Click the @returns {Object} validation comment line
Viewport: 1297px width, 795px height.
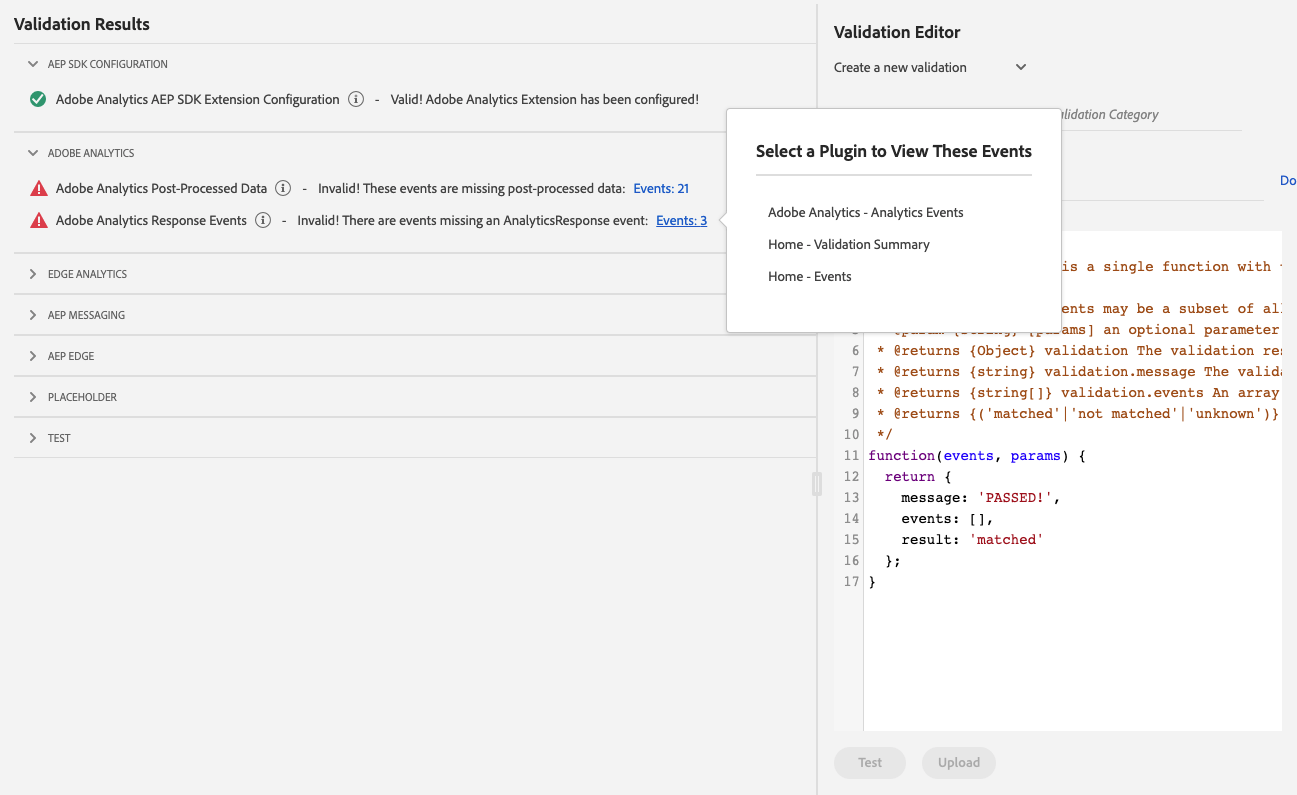(1078, 350)
